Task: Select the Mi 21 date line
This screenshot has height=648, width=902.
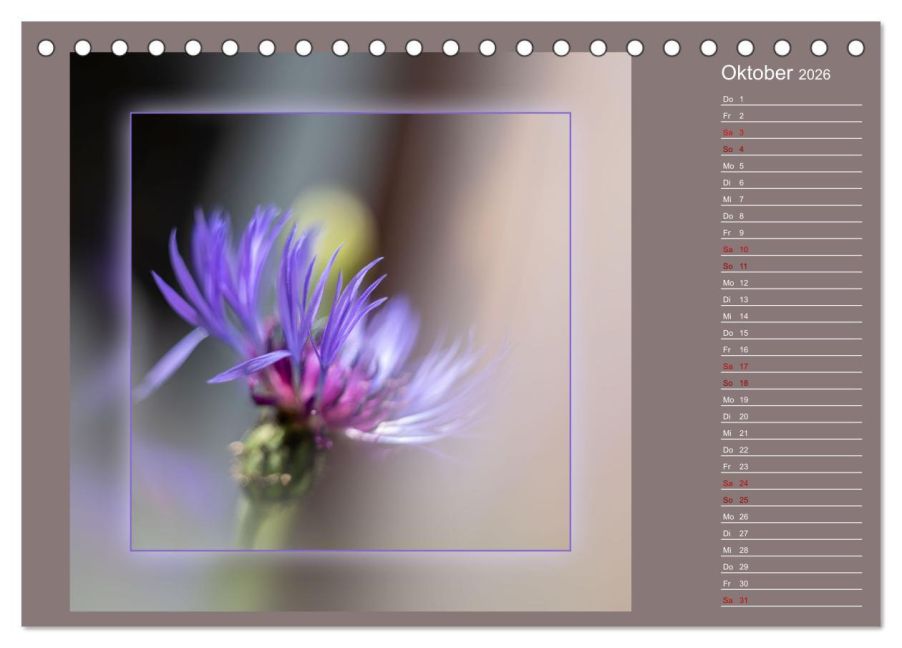Action: (x=790, y=433)
